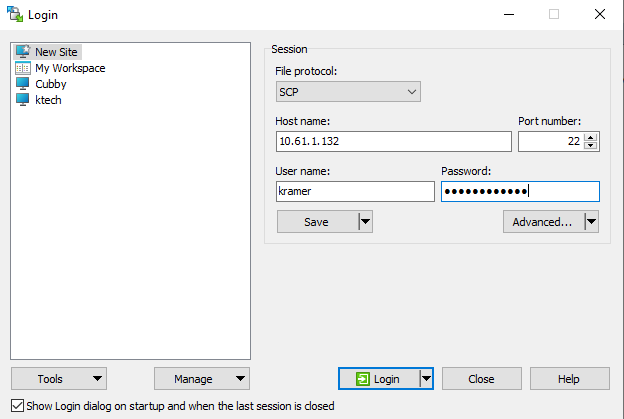The height and width of the screenshot is (419, 624).
Task: Open the Manage menu button
Action: tap(201, 379)
